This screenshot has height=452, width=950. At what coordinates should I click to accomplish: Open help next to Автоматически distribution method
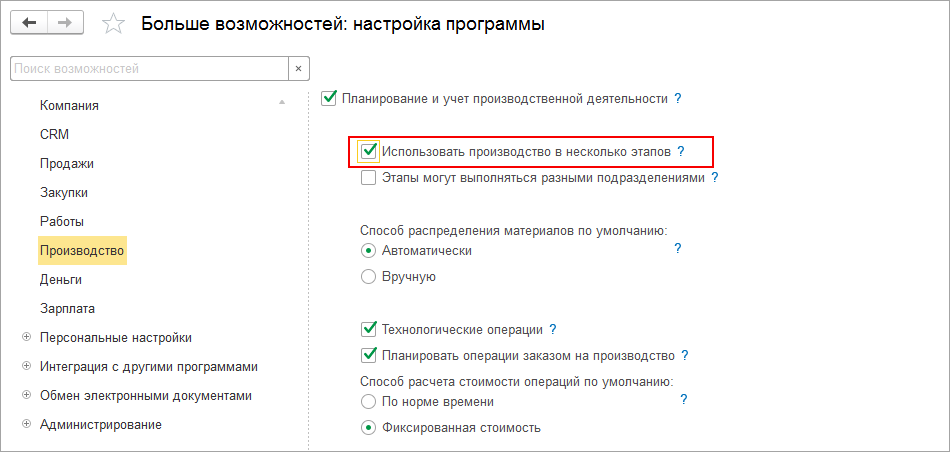point(677,248)
